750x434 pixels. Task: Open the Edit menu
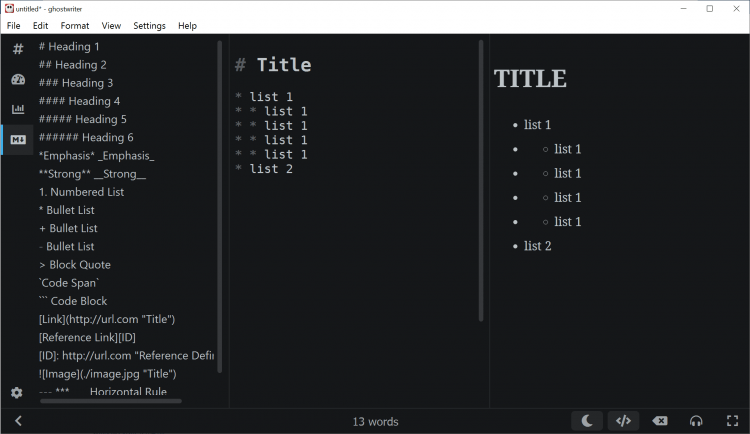40,26
